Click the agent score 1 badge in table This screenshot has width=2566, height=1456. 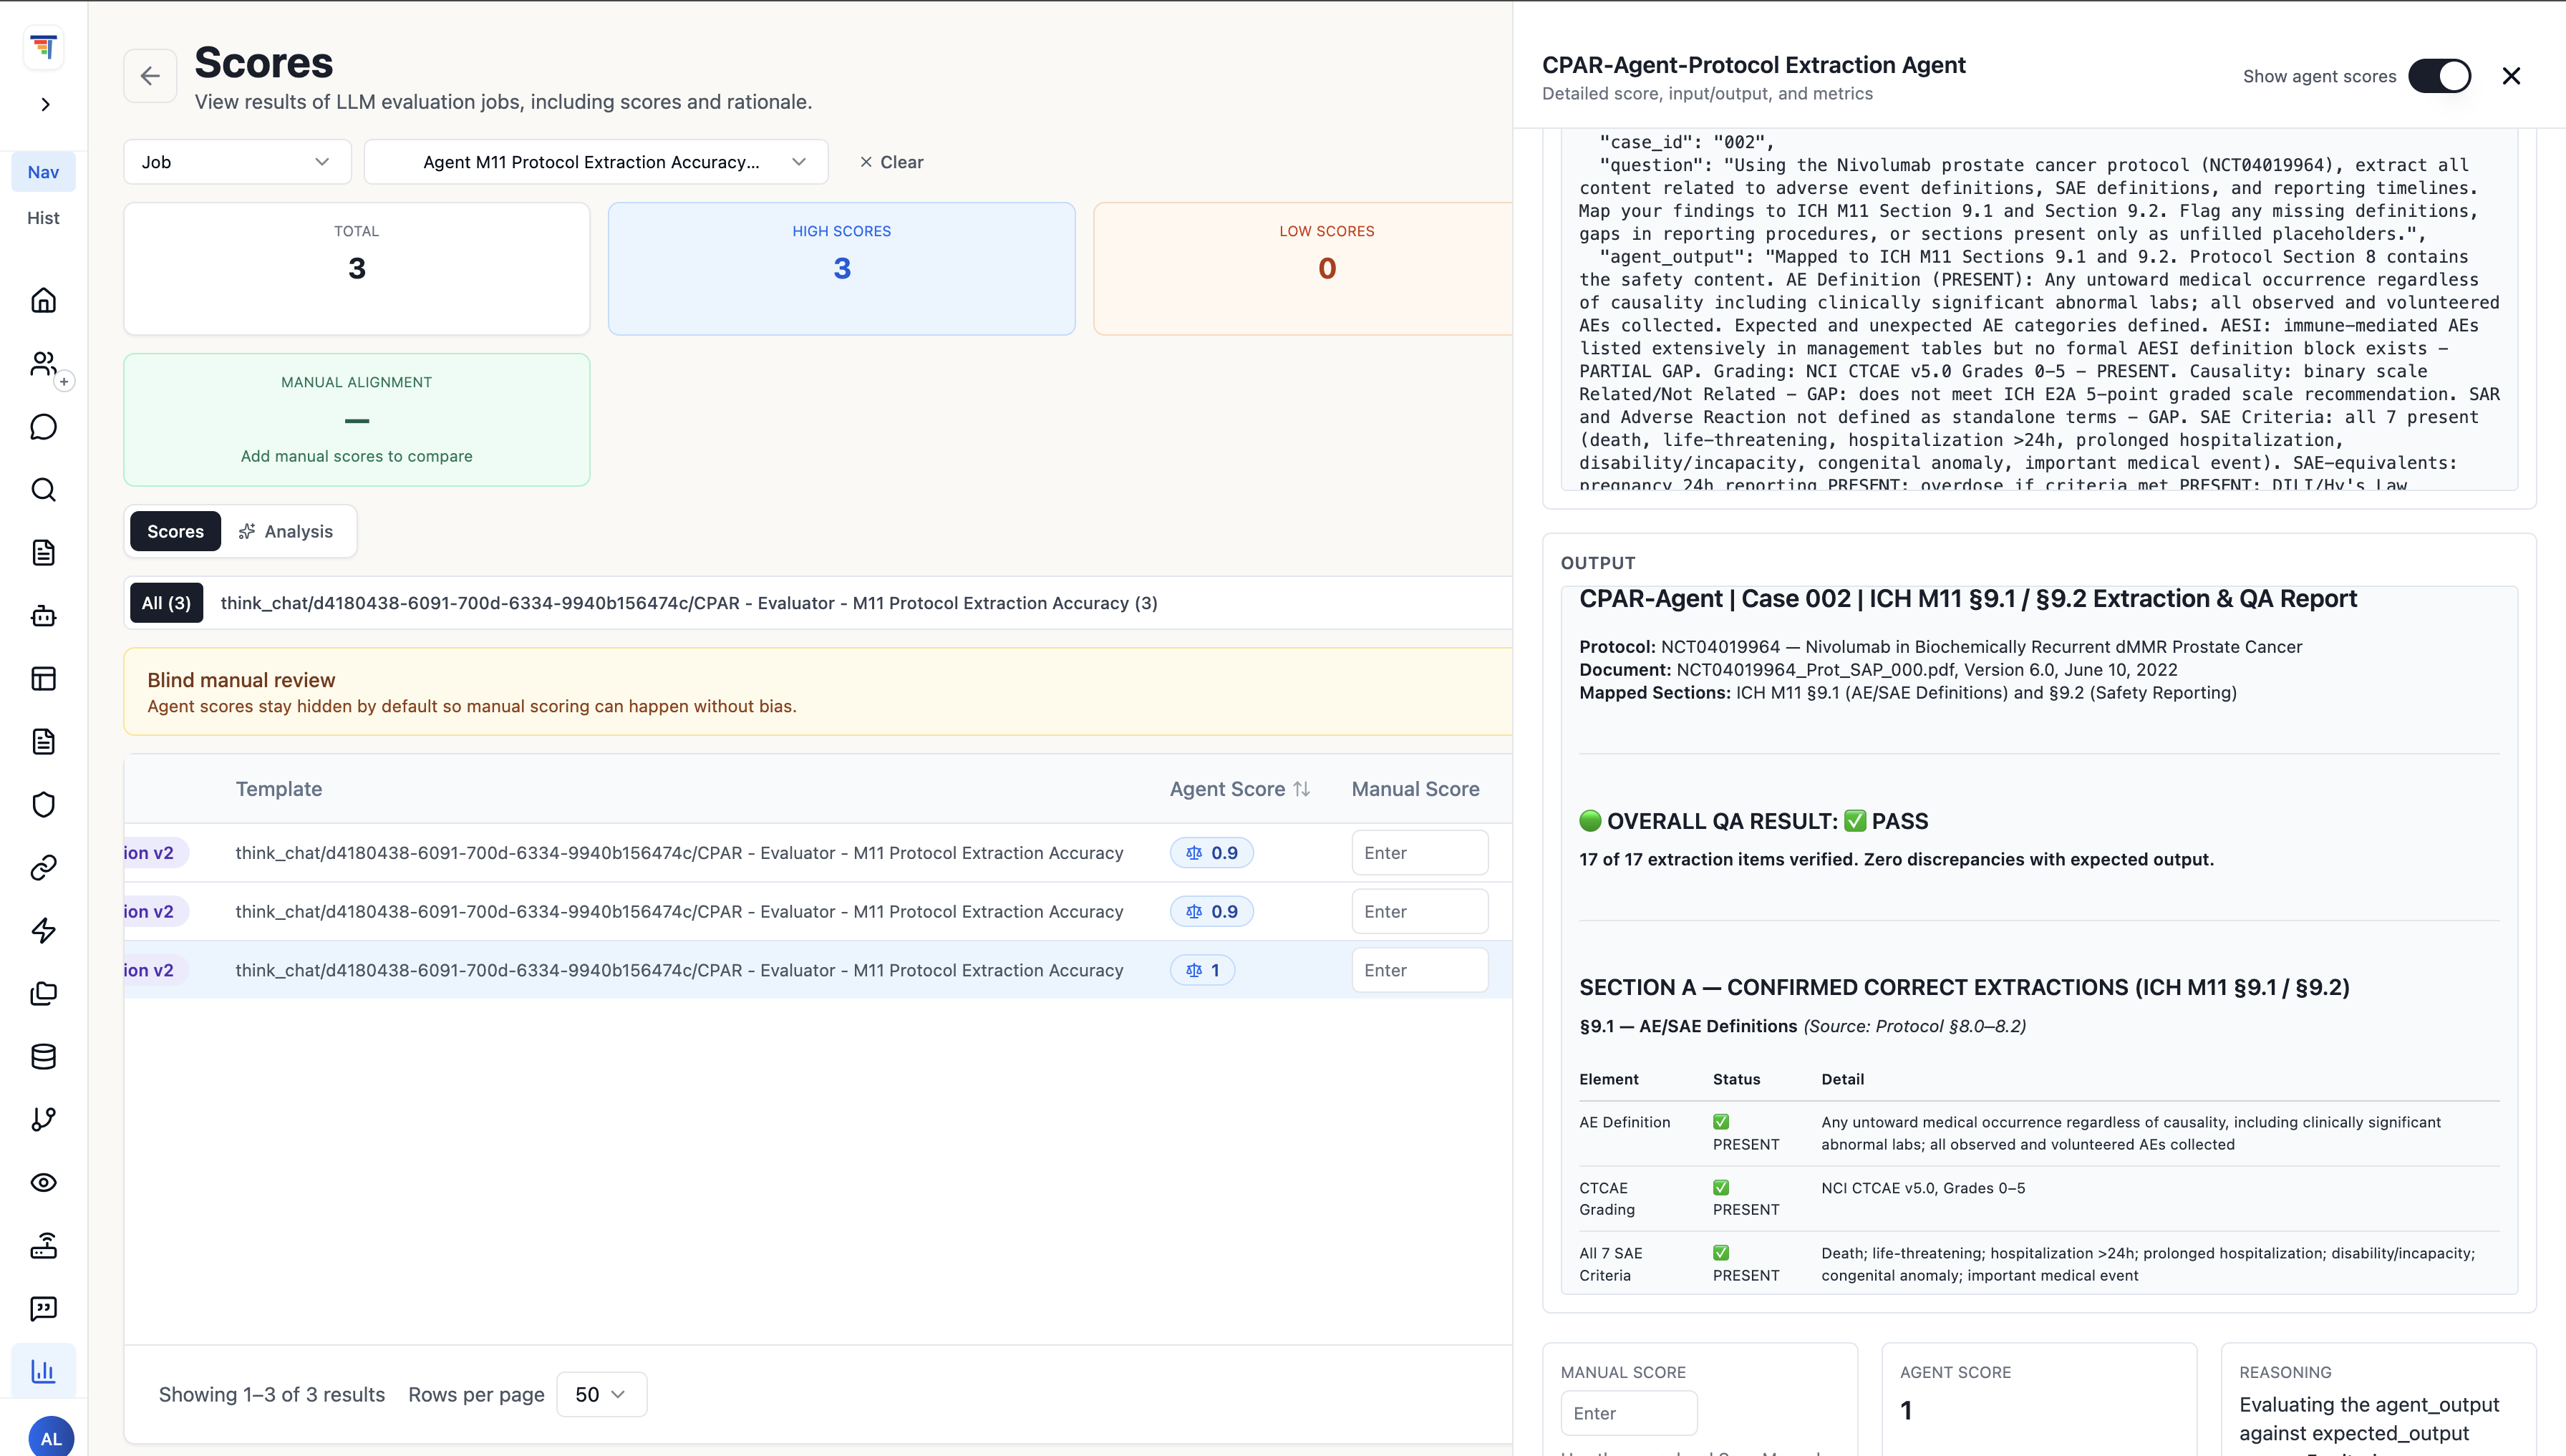pyautogui.click(x=1202, y=970)
